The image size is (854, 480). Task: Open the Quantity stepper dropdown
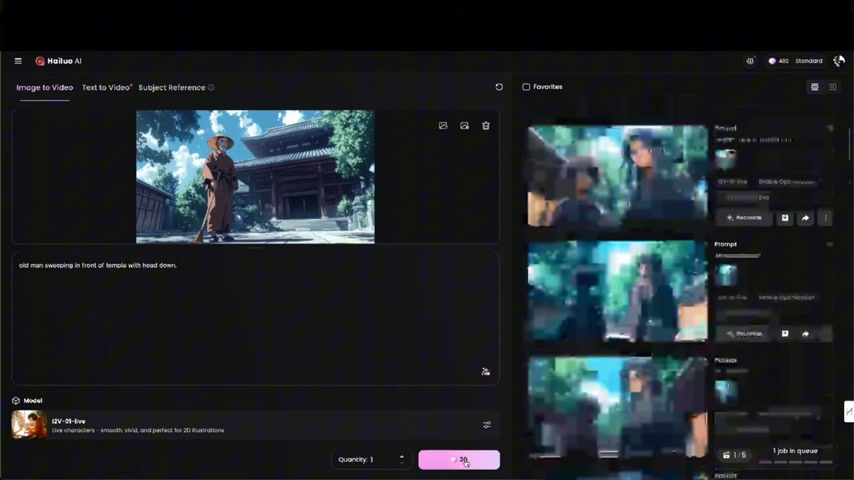coord(402,460)
